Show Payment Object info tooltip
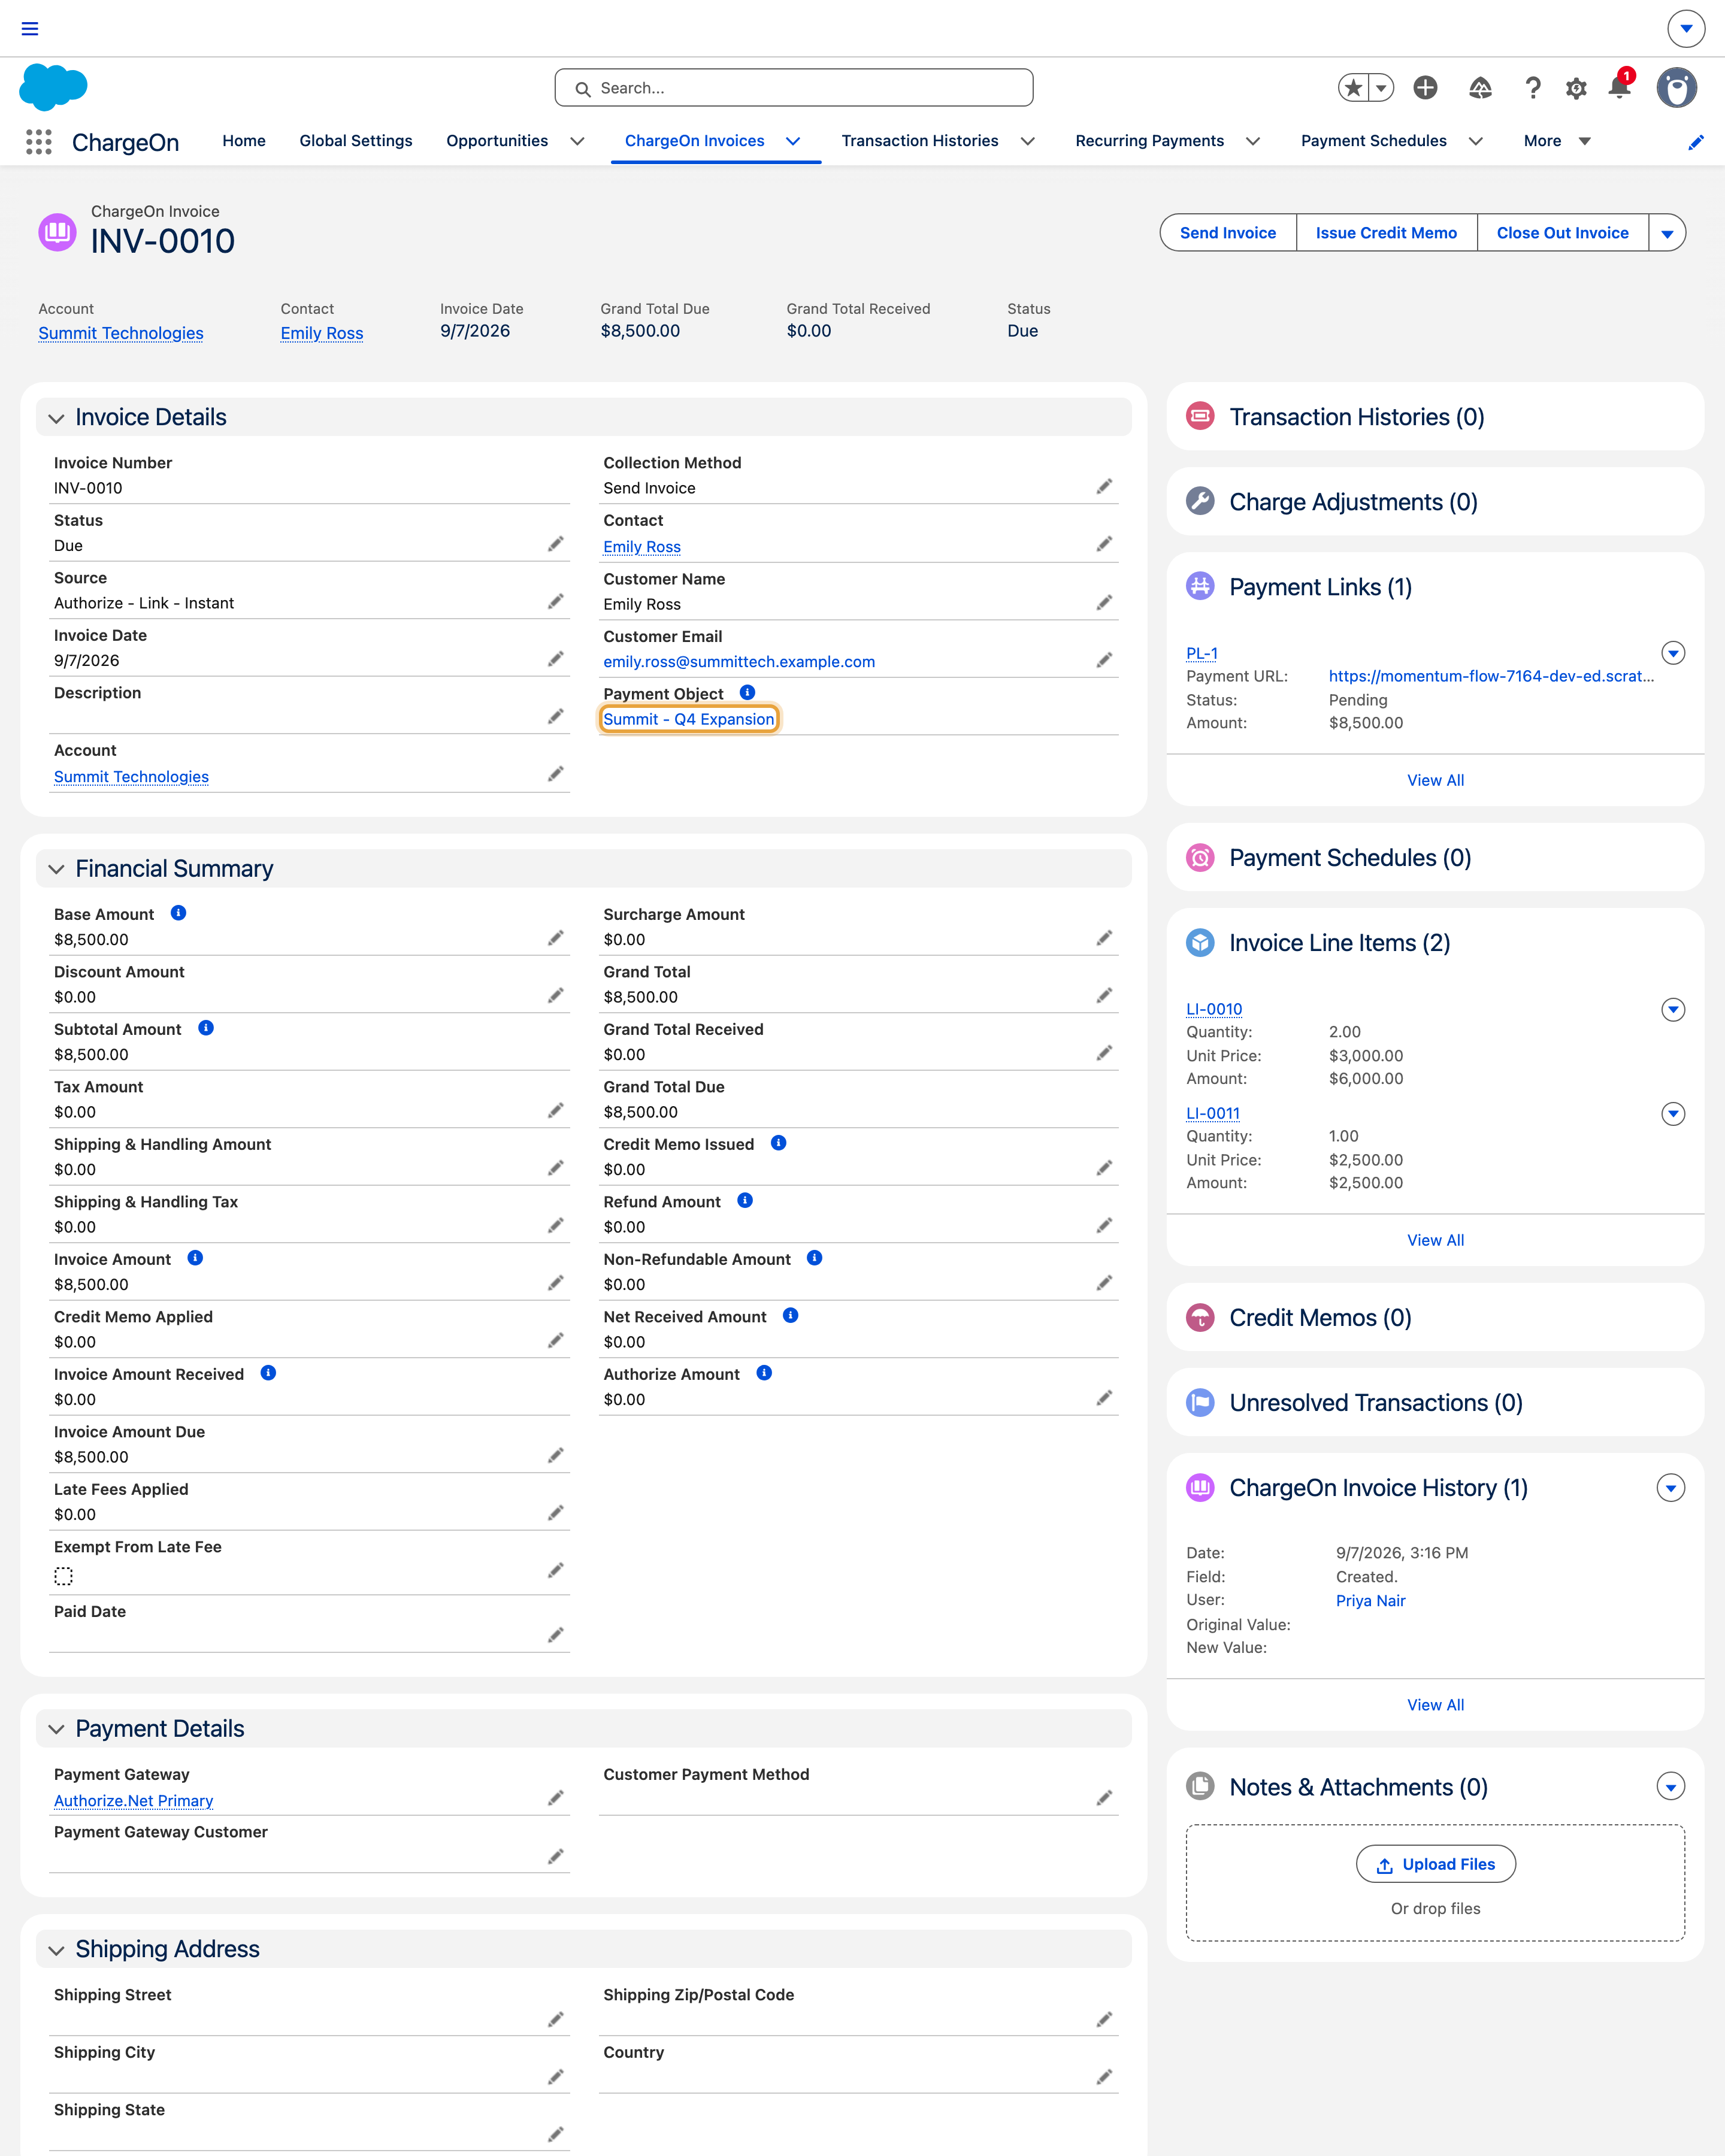Screen dimensions: 1725x2156 pos(747,692)
